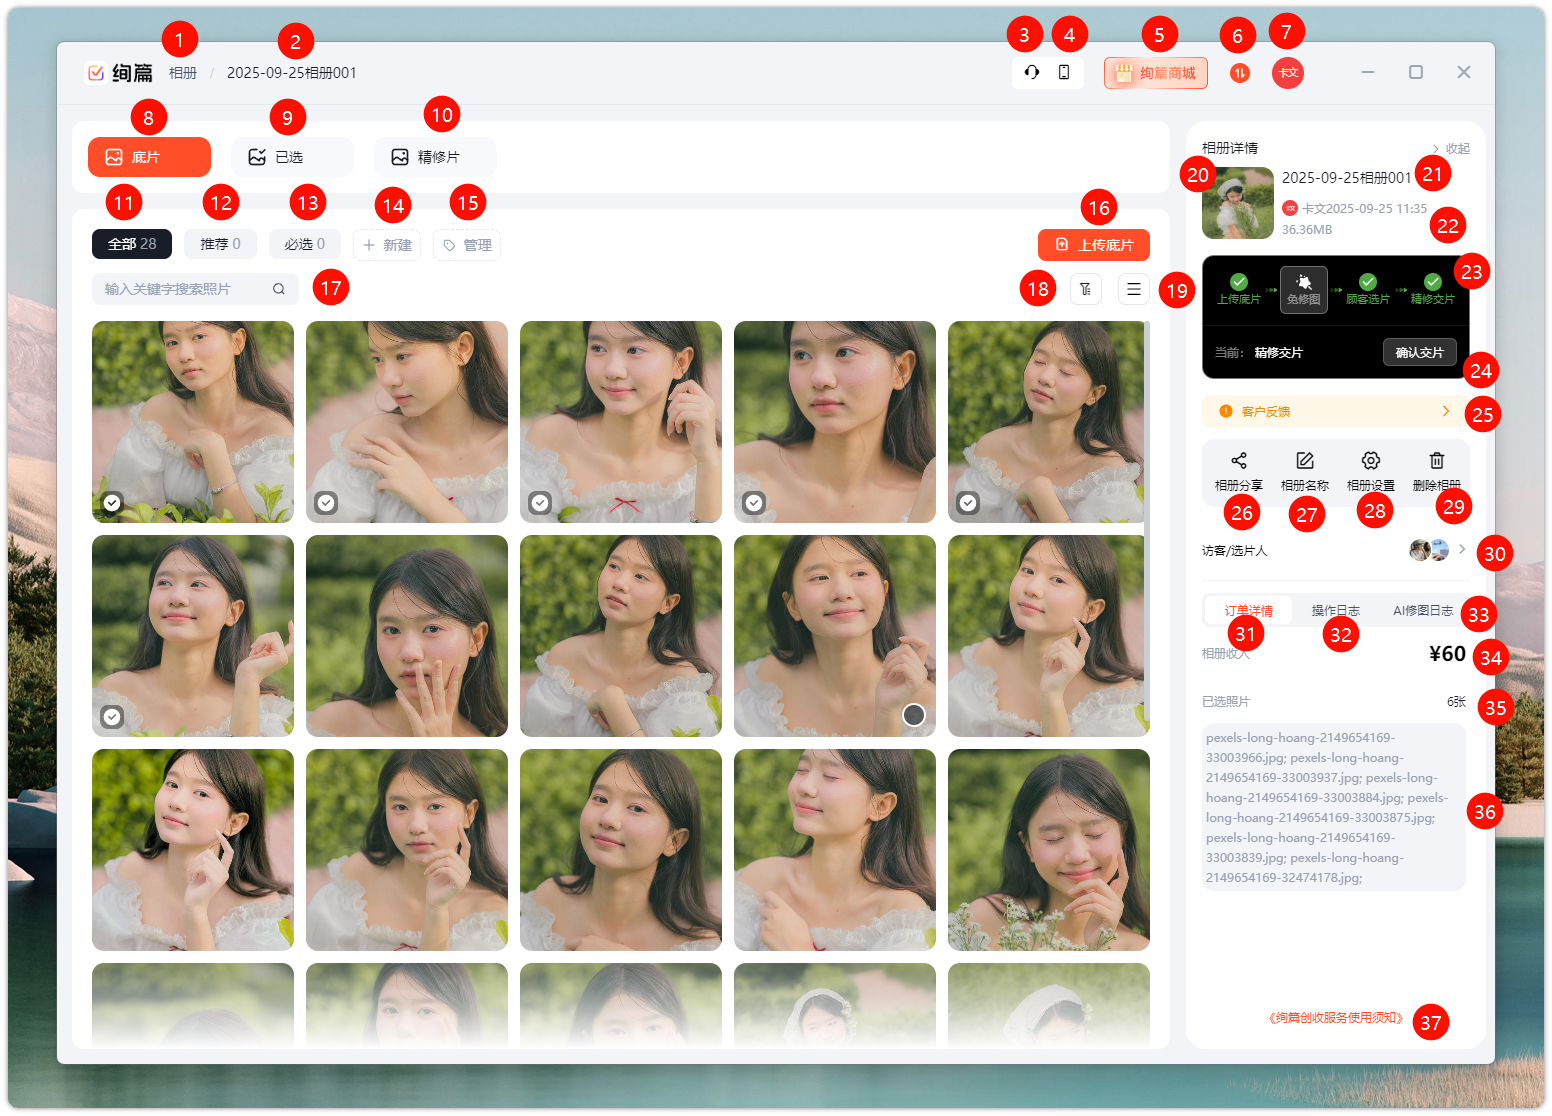This screenshot has width=1552, height=1116.
Task: Toggle selection checkmark on first photo
Action: 113,503
